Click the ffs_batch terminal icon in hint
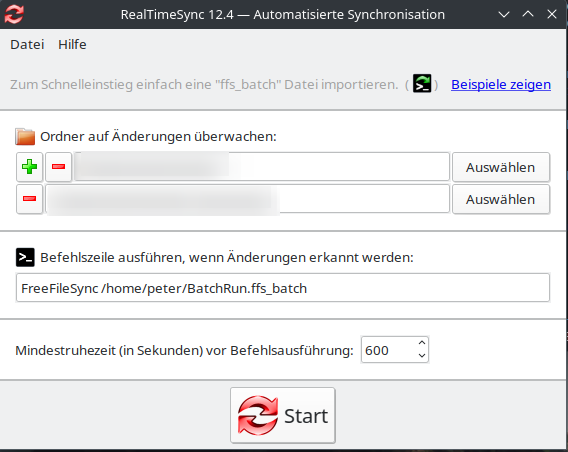Viewport: 568px width, 452px height. (x=422, y=84)
